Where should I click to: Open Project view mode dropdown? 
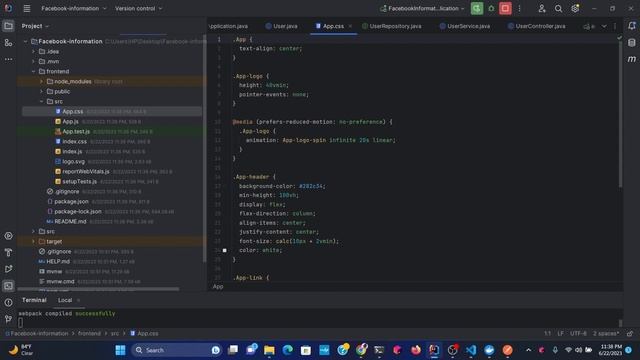(x=36, y=26)
